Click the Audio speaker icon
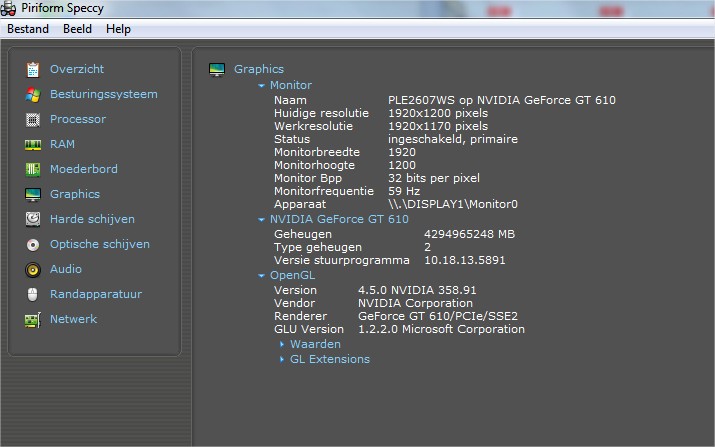Image resolution: width=715 pixels, height=447 pixels. [33, 270]
